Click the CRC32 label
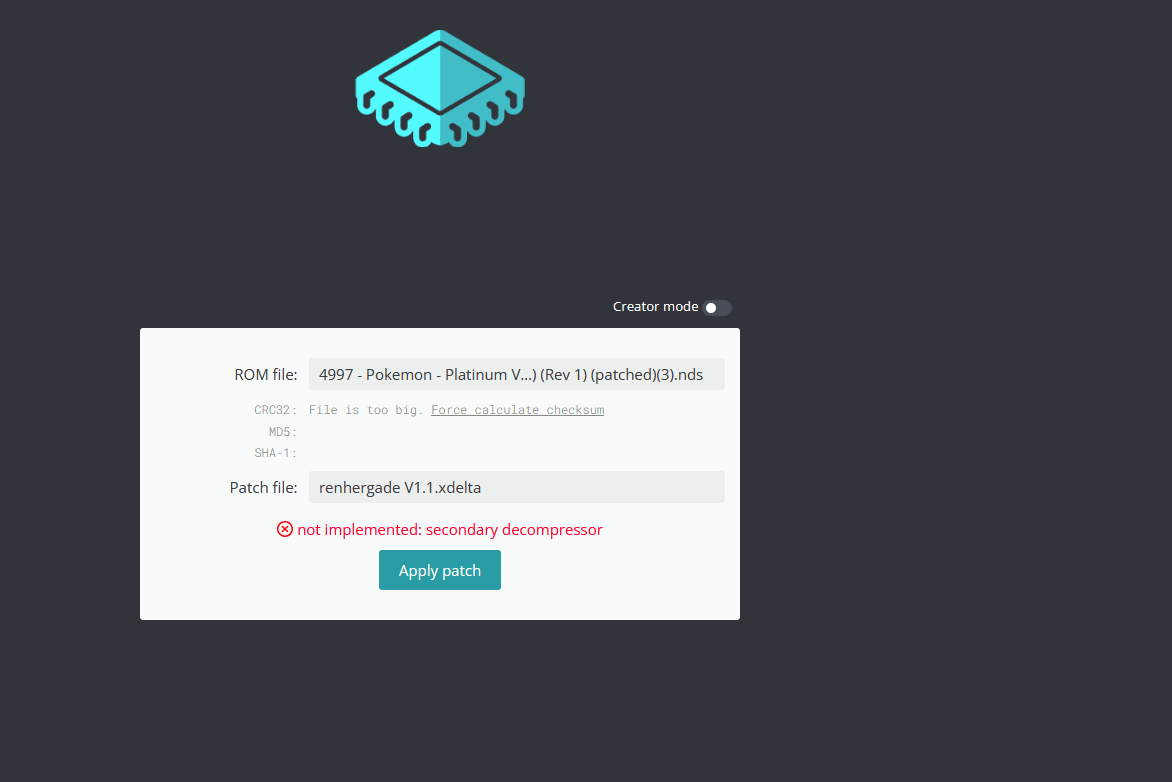The image size is (1172, 782). pyautogui.click(x=275, y=410)
